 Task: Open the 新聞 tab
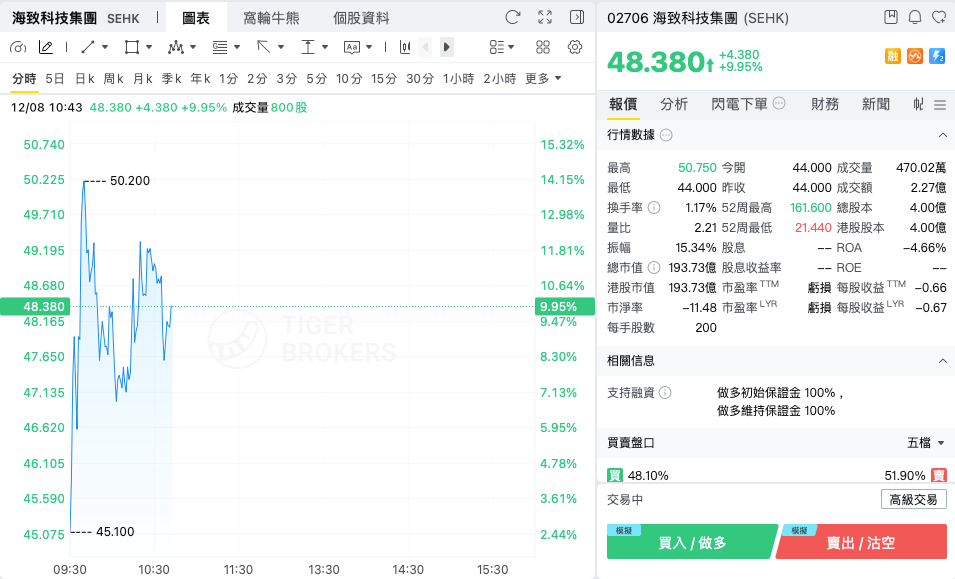tap(875, 104)
